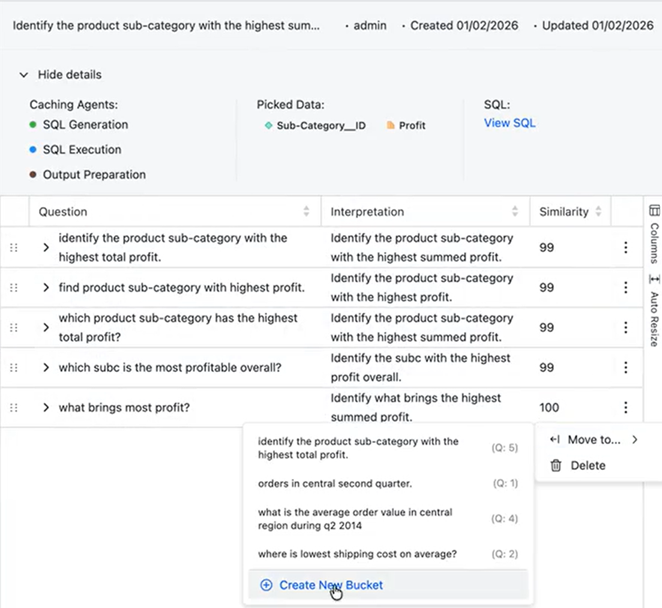
Task: Collapse details with Hide details chevron
Action: [x=23, y=74]
